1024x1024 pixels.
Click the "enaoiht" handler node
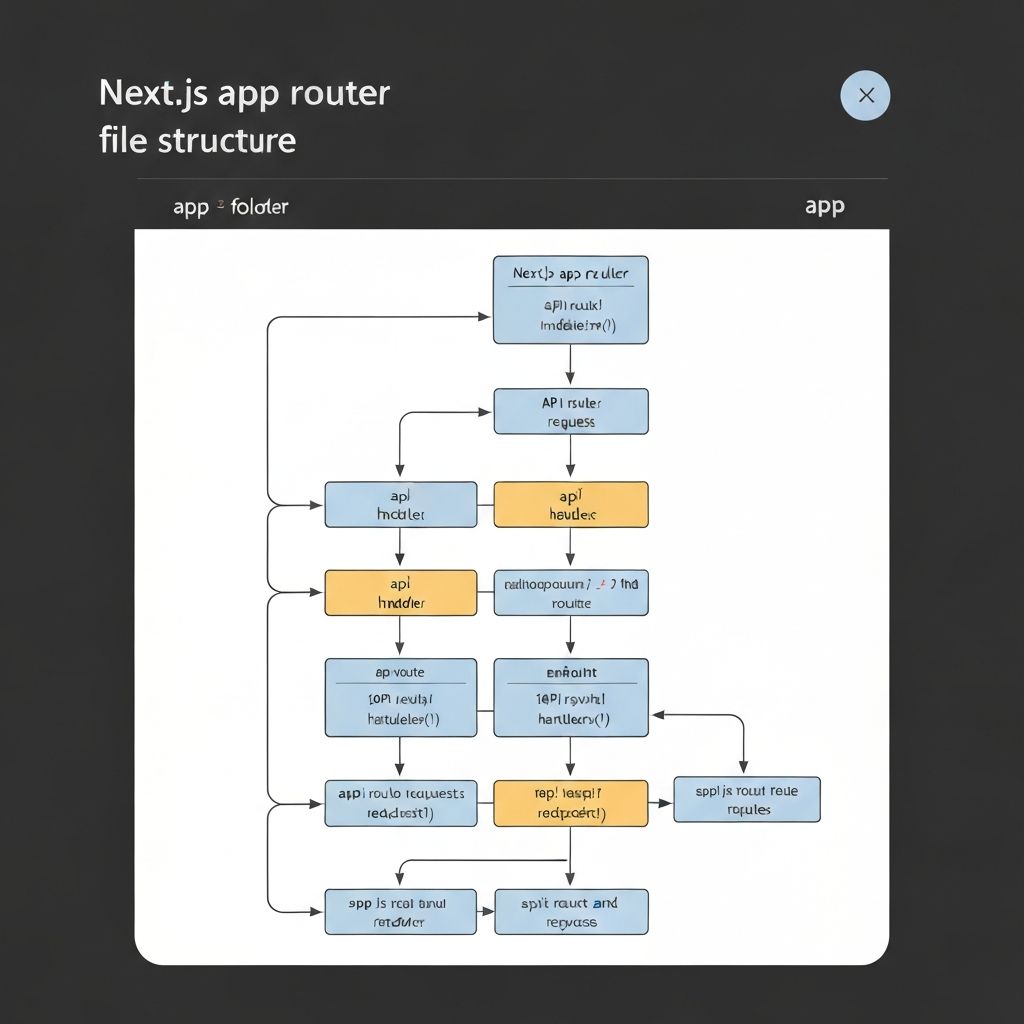click(570, 697)
